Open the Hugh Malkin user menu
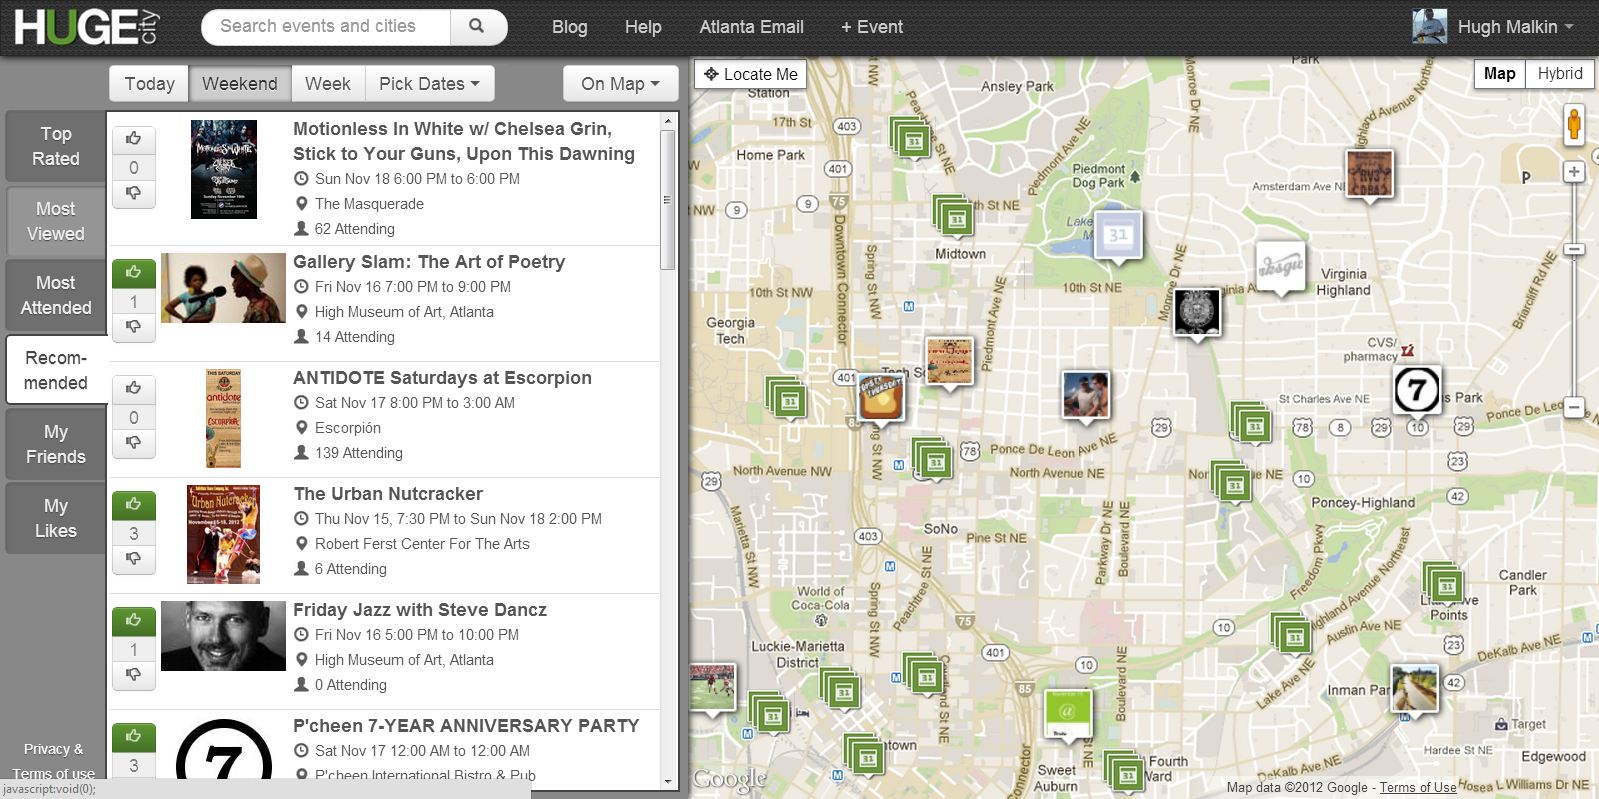This screenshot has width=1599, height=799. tap(1515, 27)
